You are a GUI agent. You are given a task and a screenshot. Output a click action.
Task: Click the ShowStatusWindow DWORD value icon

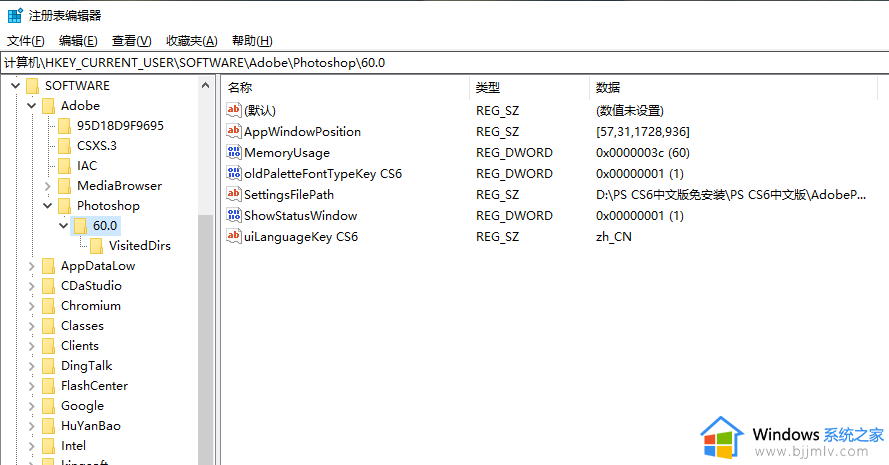(x=234, y=215)
